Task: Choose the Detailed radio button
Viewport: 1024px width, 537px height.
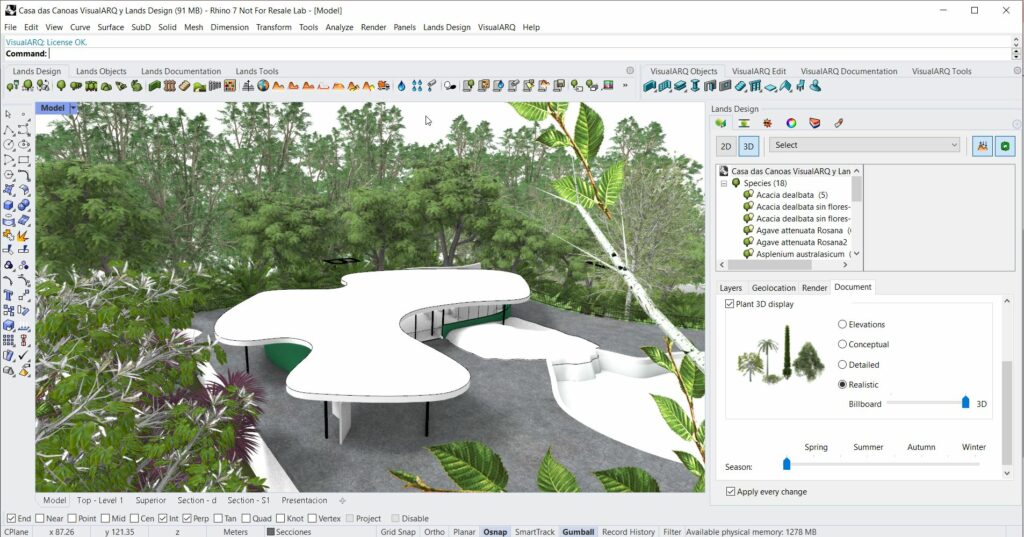Action: point(842,365)
